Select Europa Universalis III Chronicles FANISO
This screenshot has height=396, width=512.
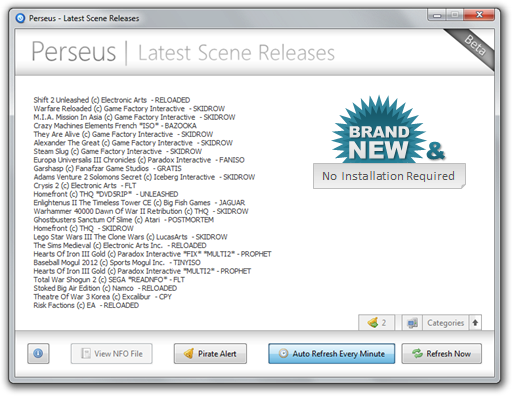139,160
